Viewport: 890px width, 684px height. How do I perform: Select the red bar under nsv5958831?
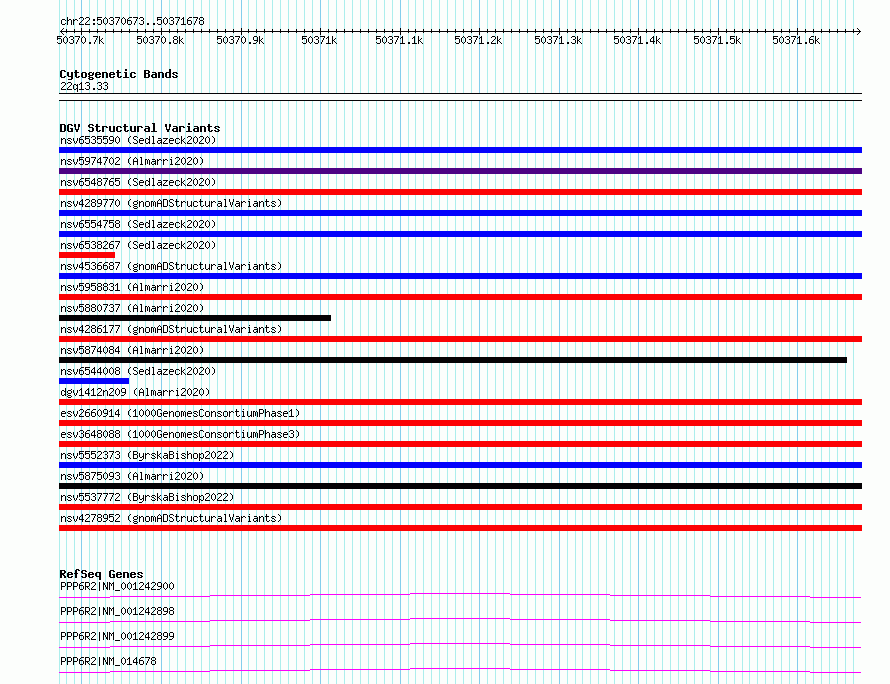[460, 297]
